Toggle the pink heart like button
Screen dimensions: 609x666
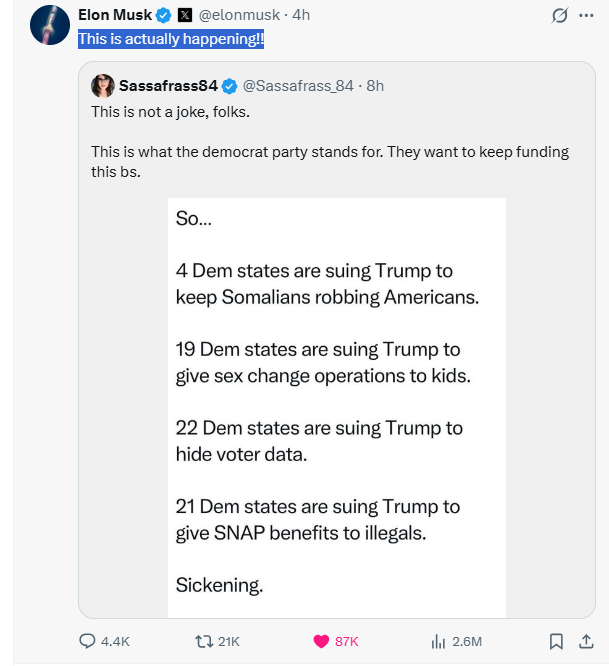click(322, 641)
